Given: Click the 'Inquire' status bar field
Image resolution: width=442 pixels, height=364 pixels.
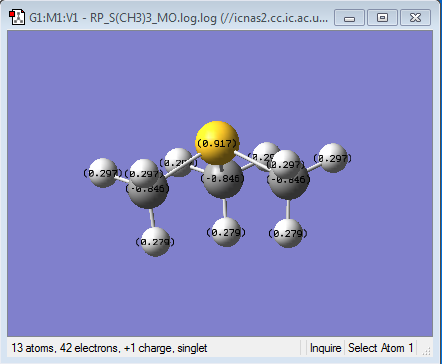Looking at the screenshot, I should (x=325, y=348).
